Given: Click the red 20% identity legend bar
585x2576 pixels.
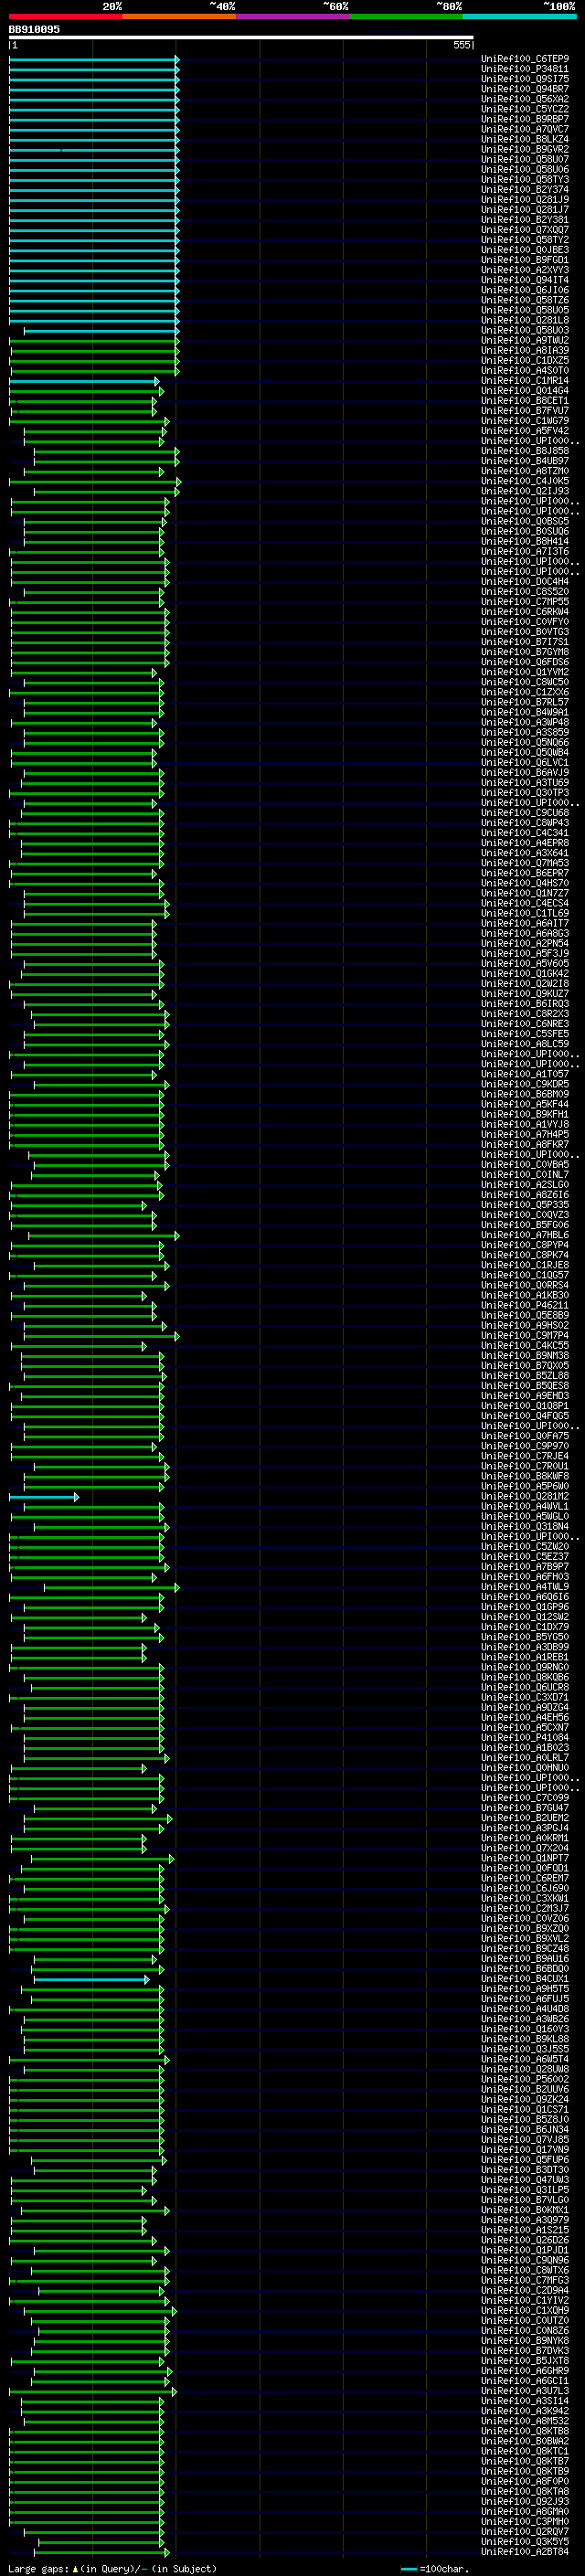Looking at the screenshot, I should [66, 16].
